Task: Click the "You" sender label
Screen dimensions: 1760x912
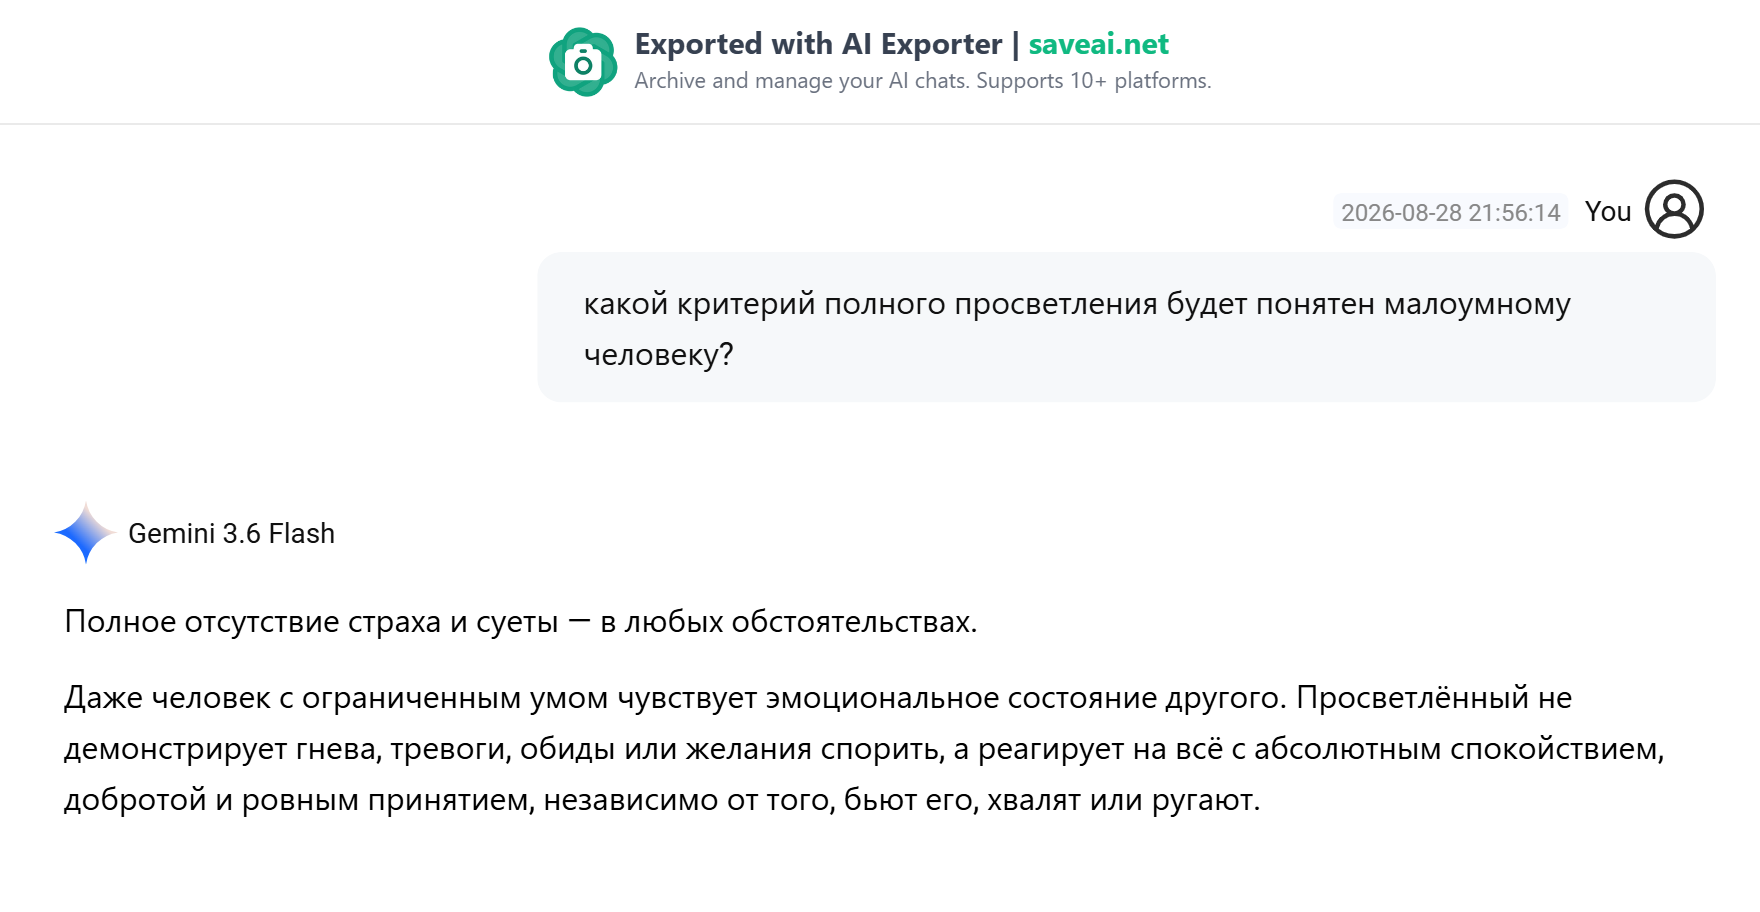Action: (x=1608, y=211)
